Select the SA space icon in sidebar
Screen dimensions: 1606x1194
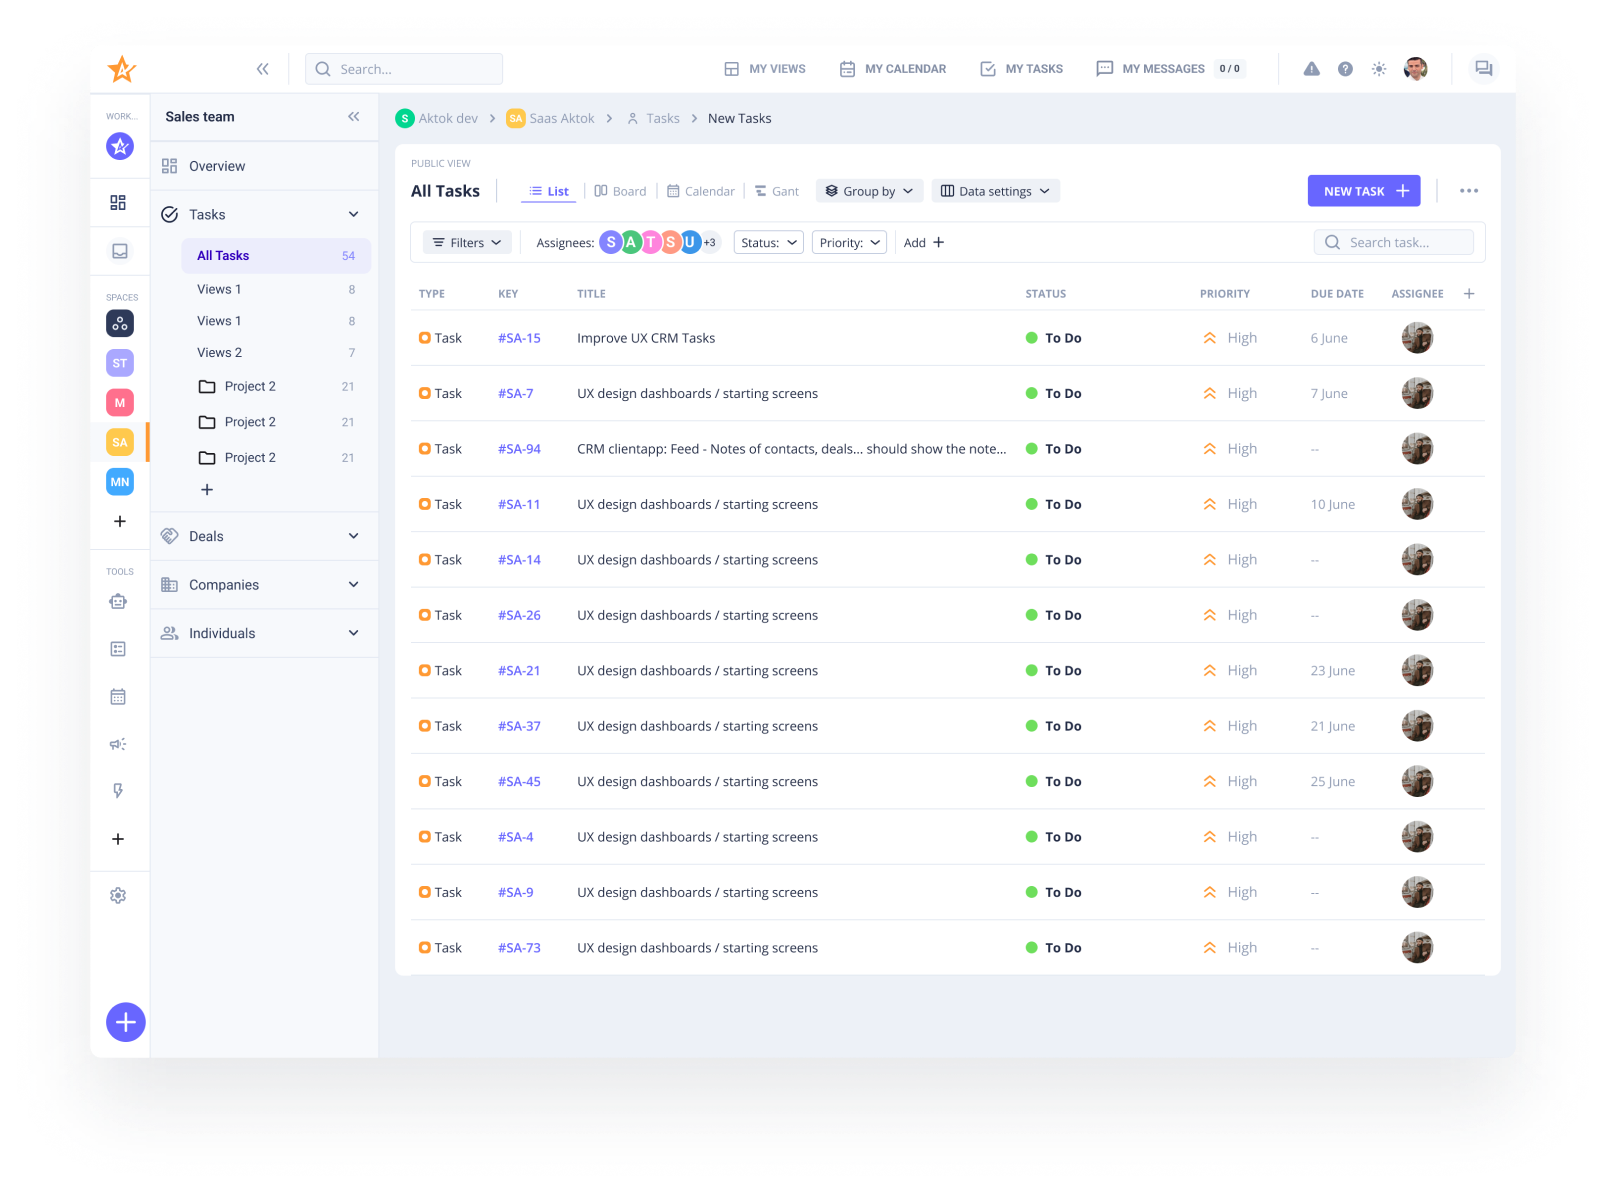point(119,441)
